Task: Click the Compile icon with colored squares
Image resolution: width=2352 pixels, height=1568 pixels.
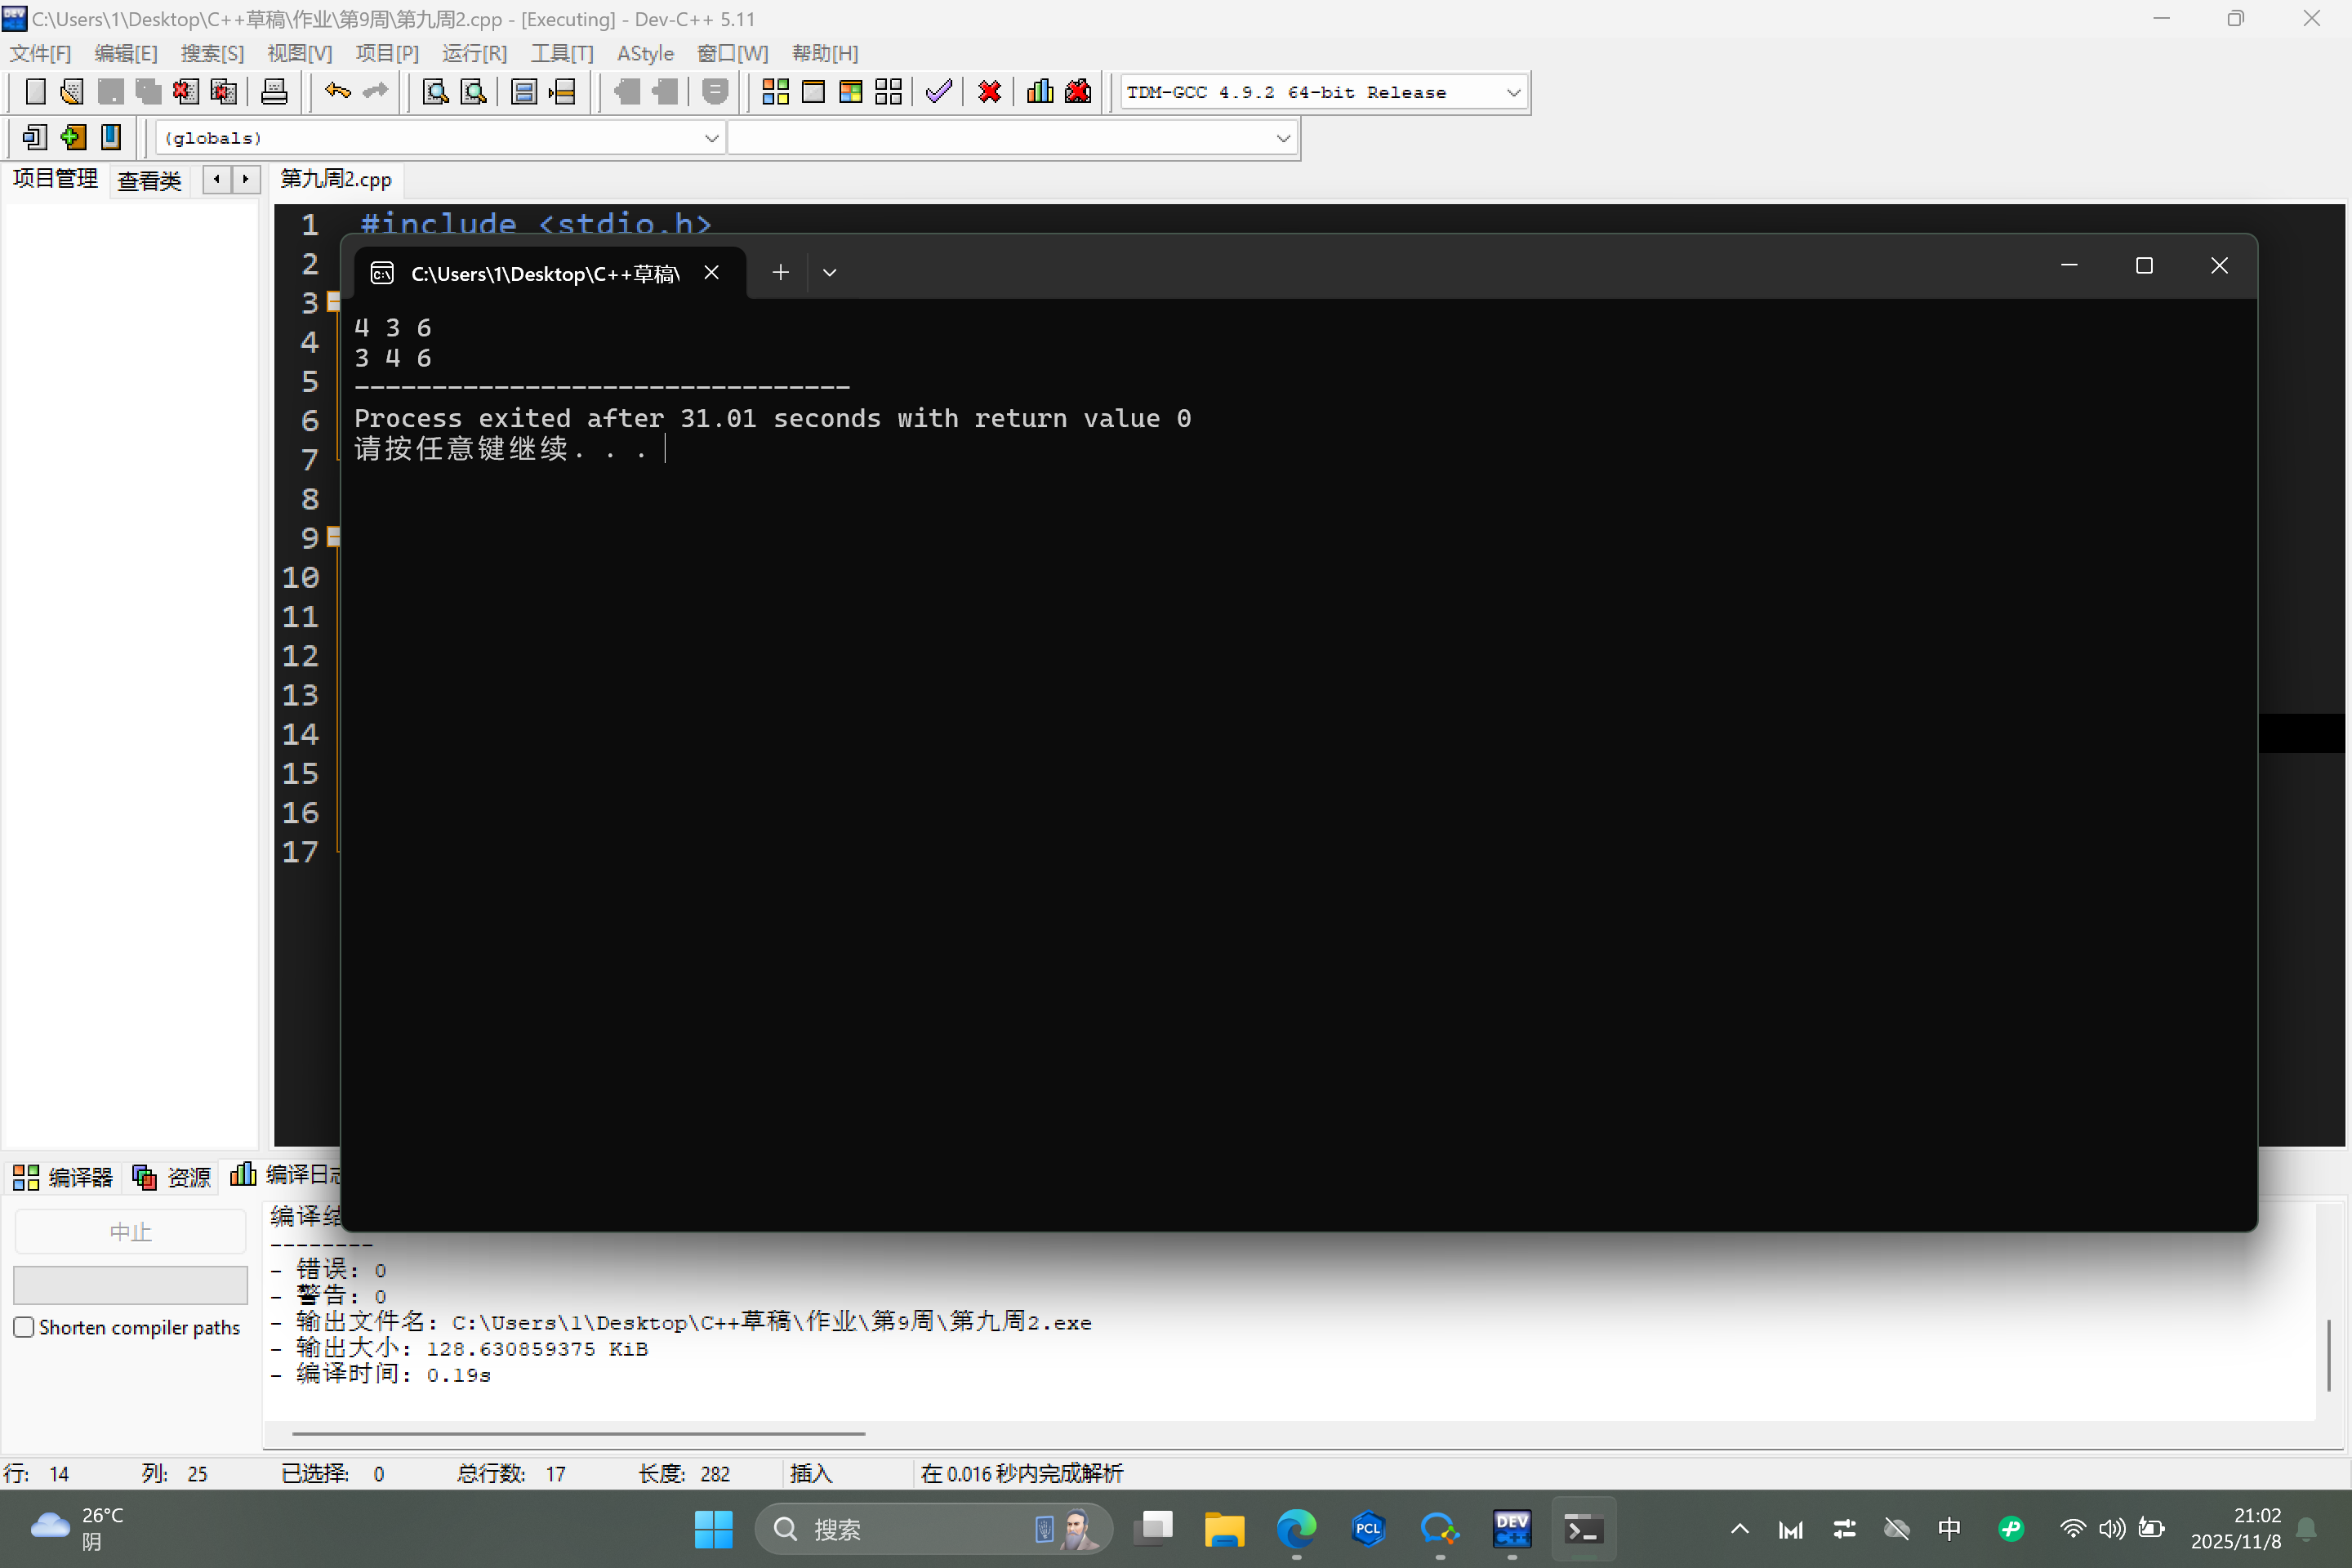Action: (775, 92)
